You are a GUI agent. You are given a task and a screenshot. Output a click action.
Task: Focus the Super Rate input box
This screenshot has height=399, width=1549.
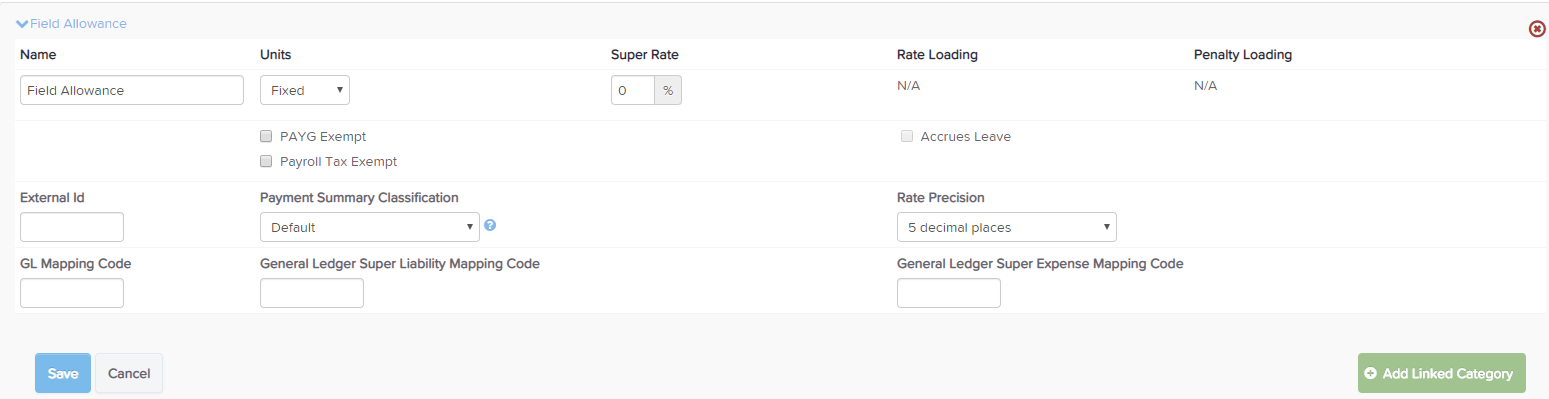pyautogui.click(x=633, y=90)
